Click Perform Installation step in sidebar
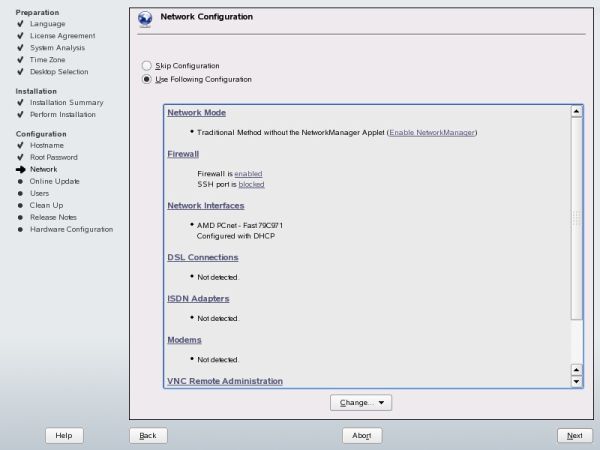600x450 pixels. (x=63, y=114)
